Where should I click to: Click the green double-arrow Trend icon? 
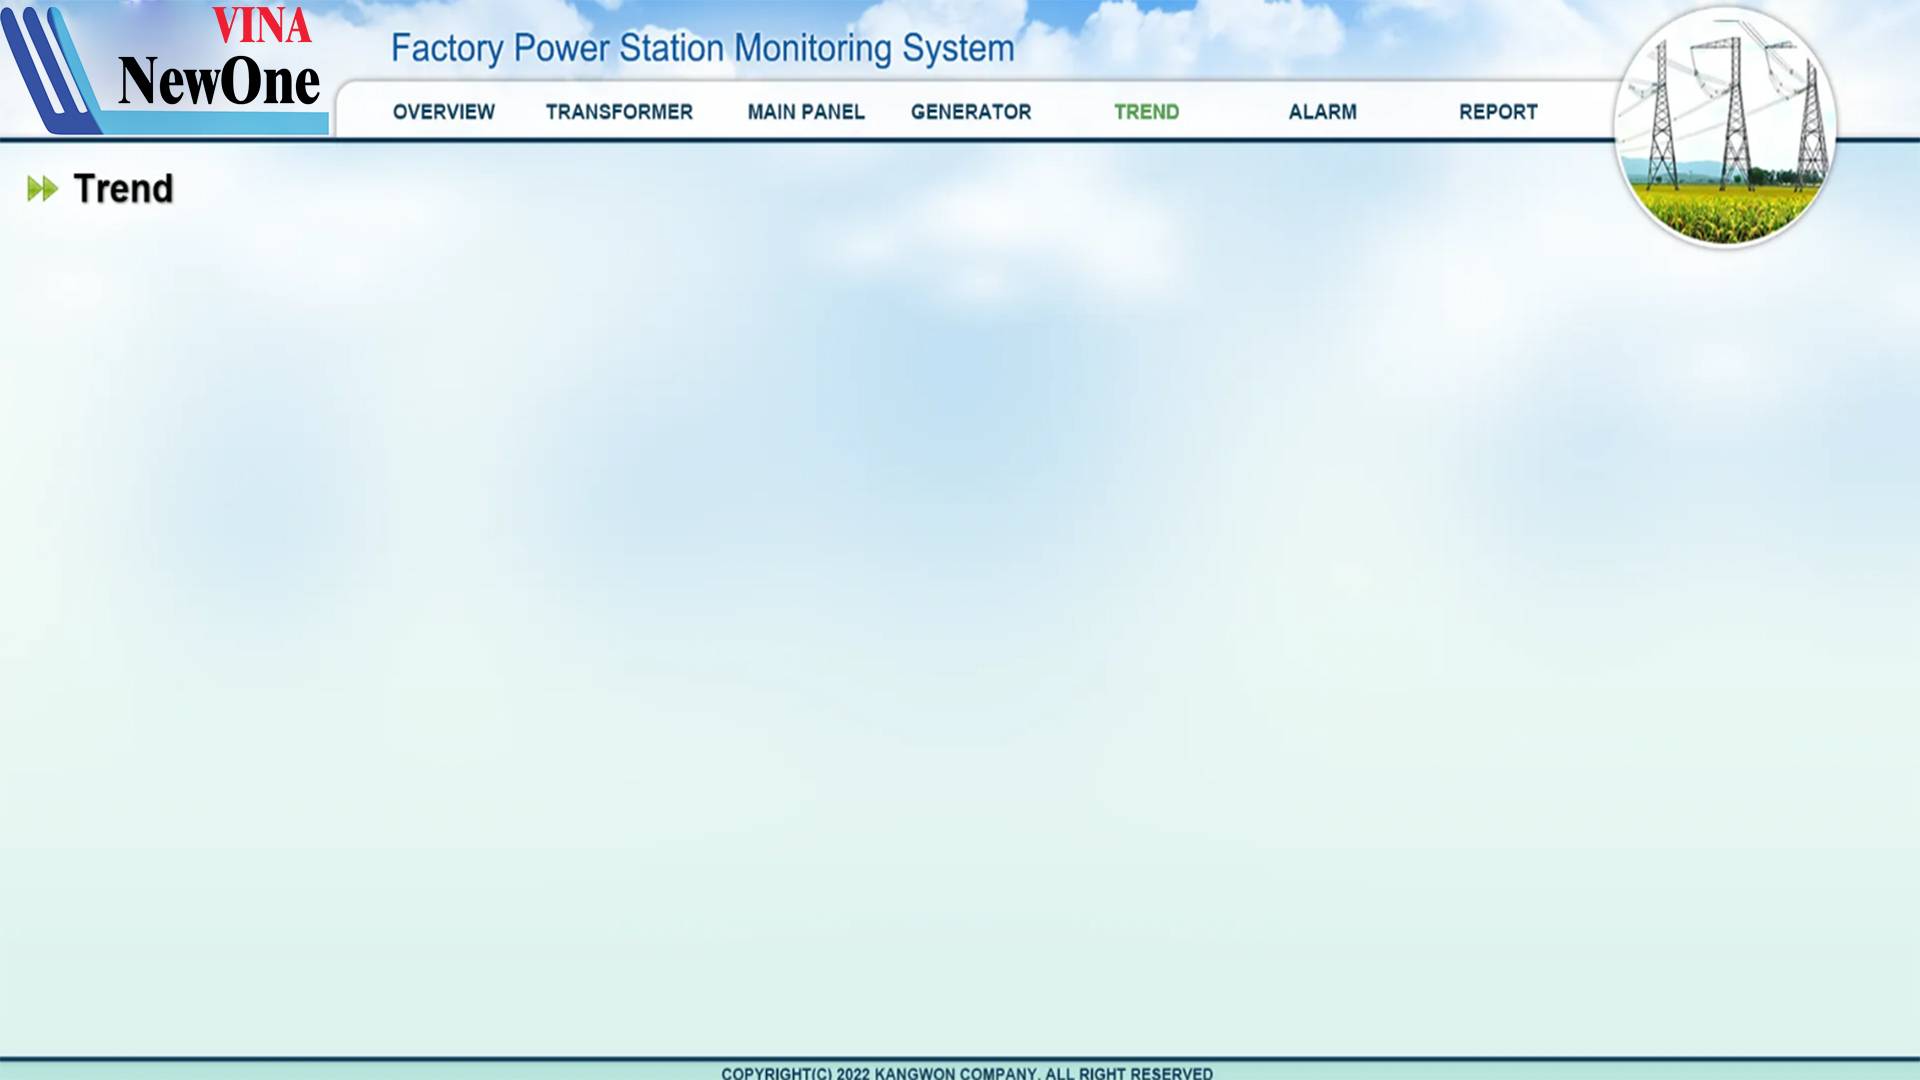click(42, 188)
